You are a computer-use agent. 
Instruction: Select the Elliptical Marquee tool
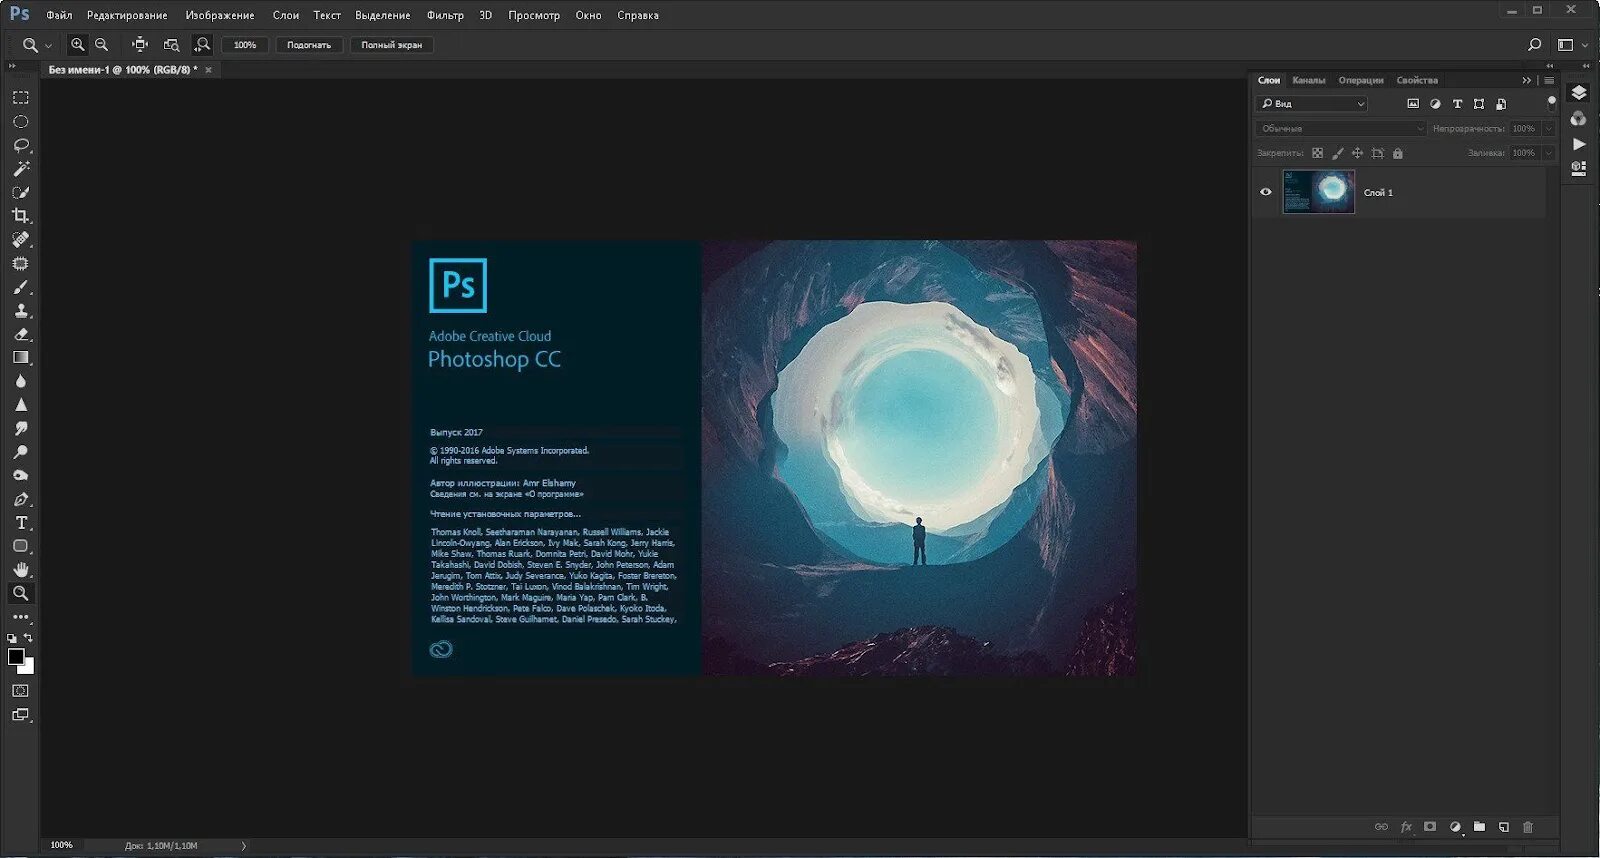coord(21,121)
